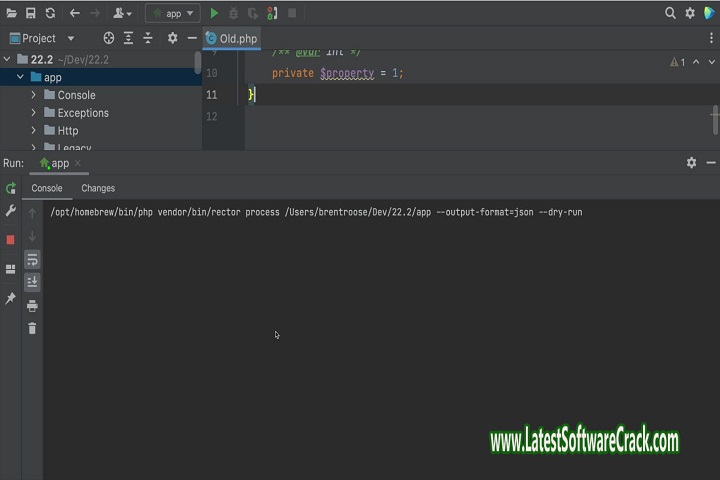720x480 pixels.
Task: Click the Project tree scrollbar thumb
Action: 197,62
